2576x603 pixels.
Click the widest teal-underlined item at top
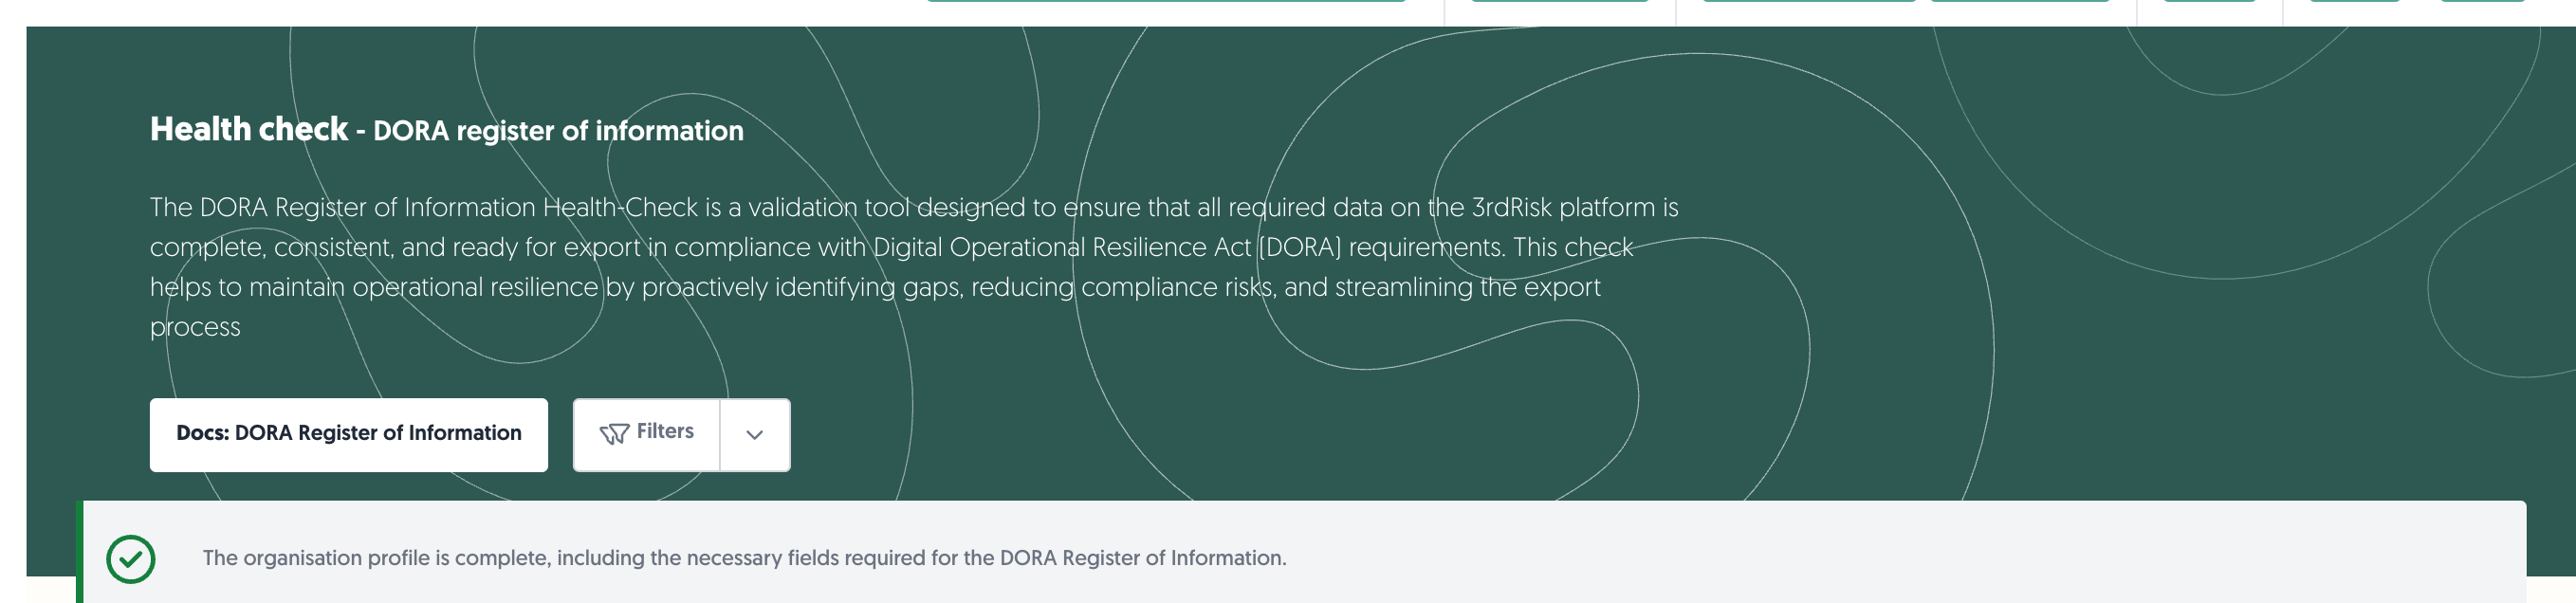click(1166, 1)
